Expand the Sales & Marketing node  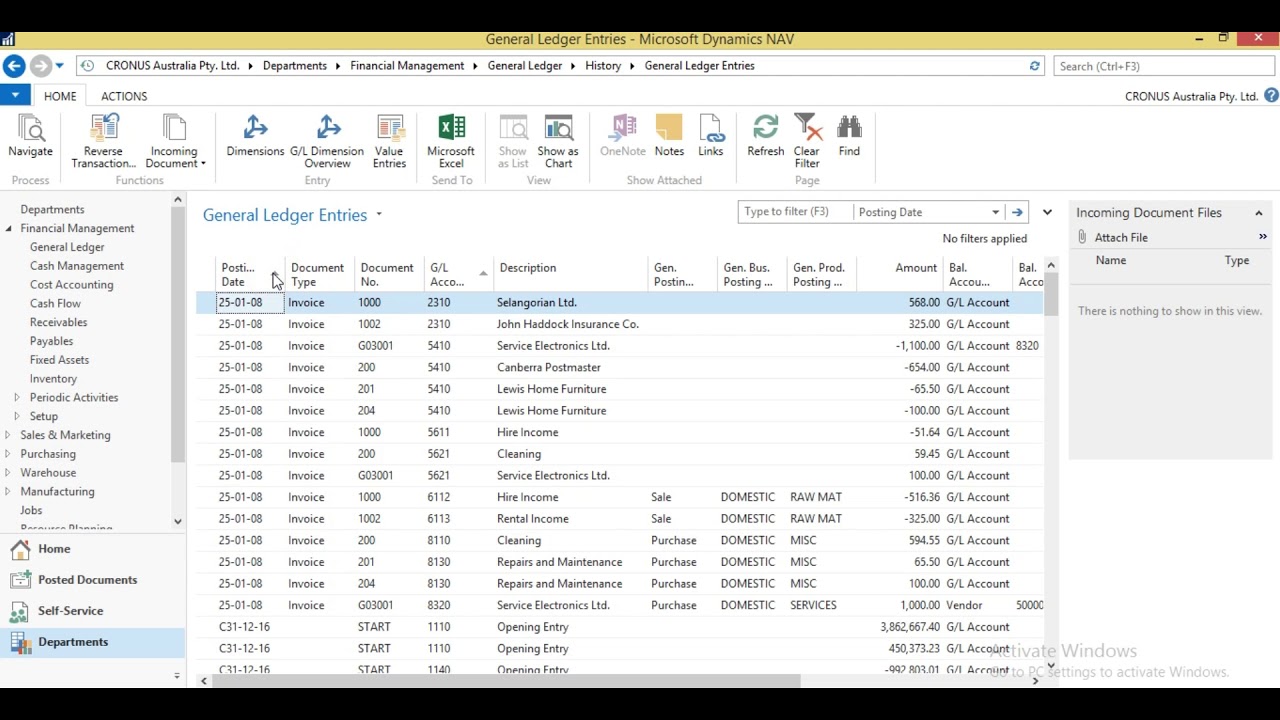pos(9,435)
